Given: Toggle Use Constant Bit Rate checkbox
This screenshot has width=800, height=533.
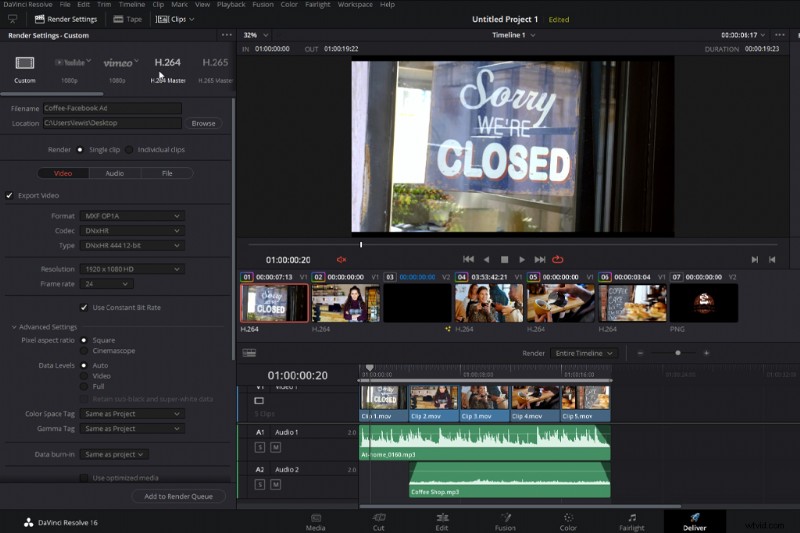Looking at the screenshot, I should pos(84,308).
